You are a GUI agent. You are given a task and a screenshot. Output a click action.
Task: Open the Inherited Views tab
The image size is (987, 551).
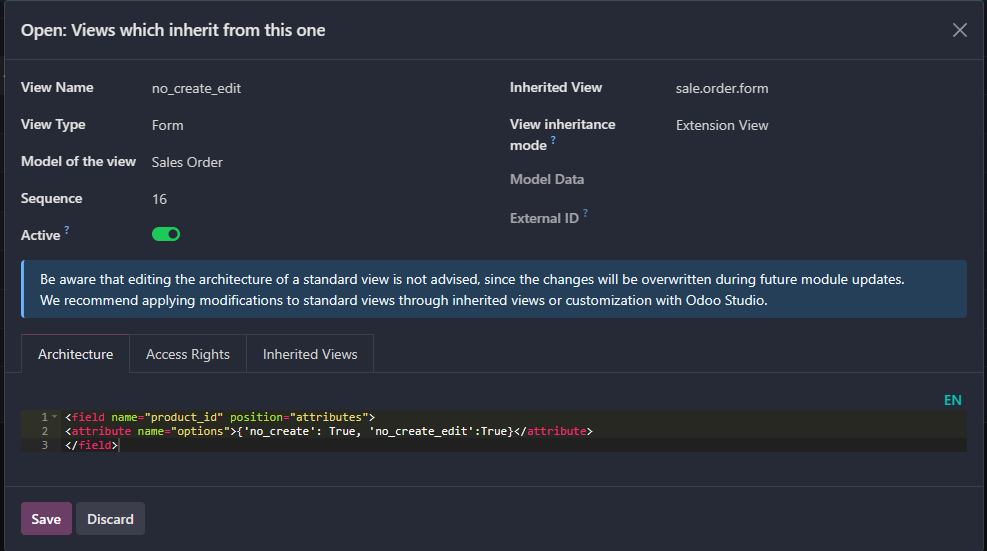[x=310, y=354]
